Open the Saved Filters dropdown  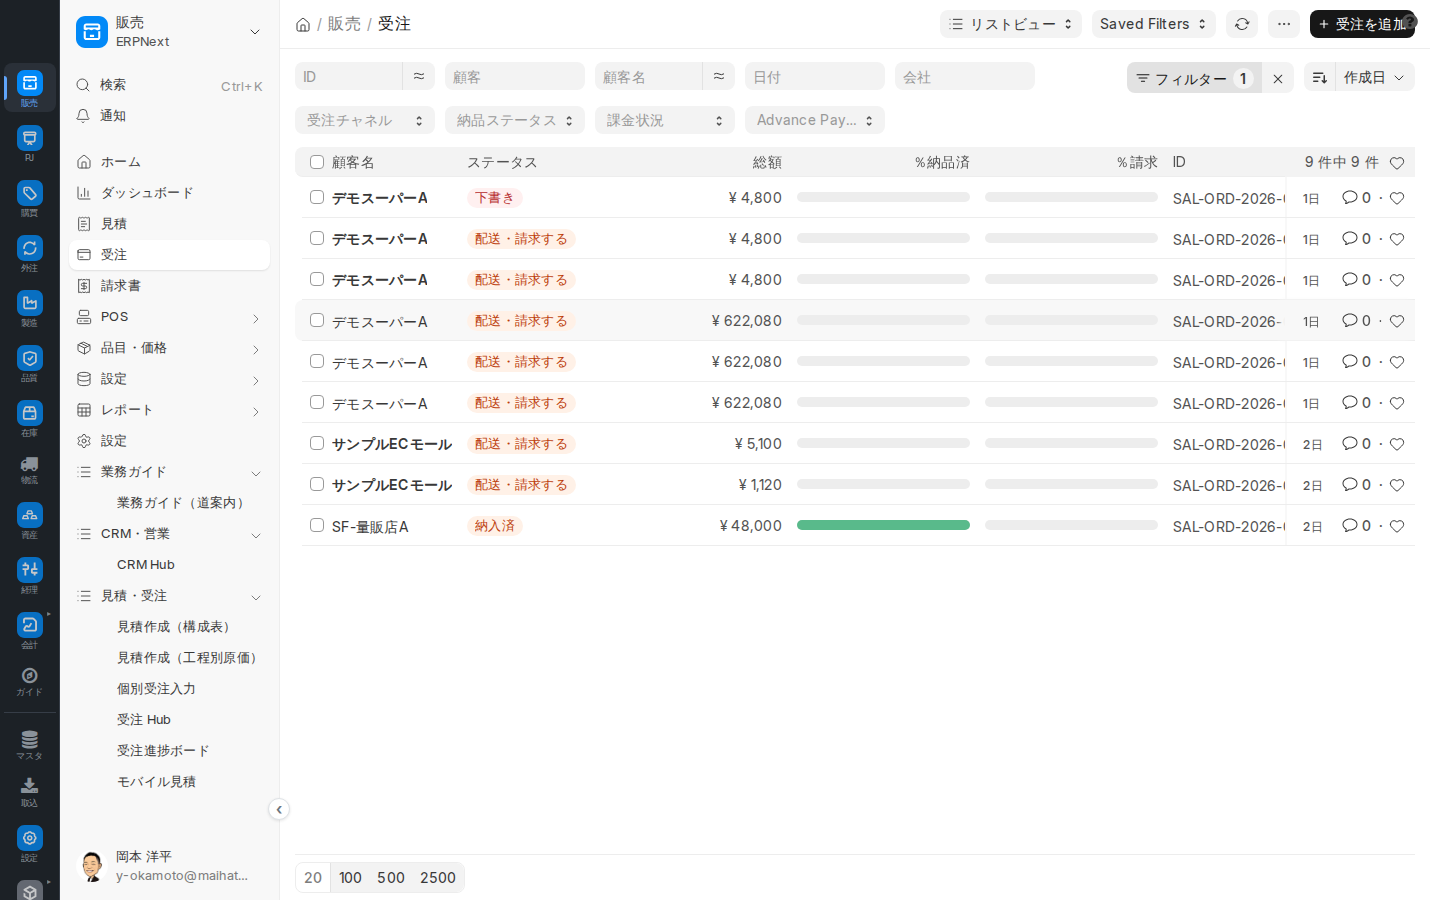coord(1154,24)
